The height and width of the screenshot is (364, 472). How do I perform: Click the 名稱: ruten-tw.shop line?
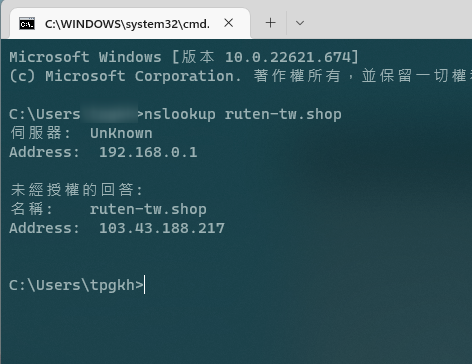tap(108, 209)
